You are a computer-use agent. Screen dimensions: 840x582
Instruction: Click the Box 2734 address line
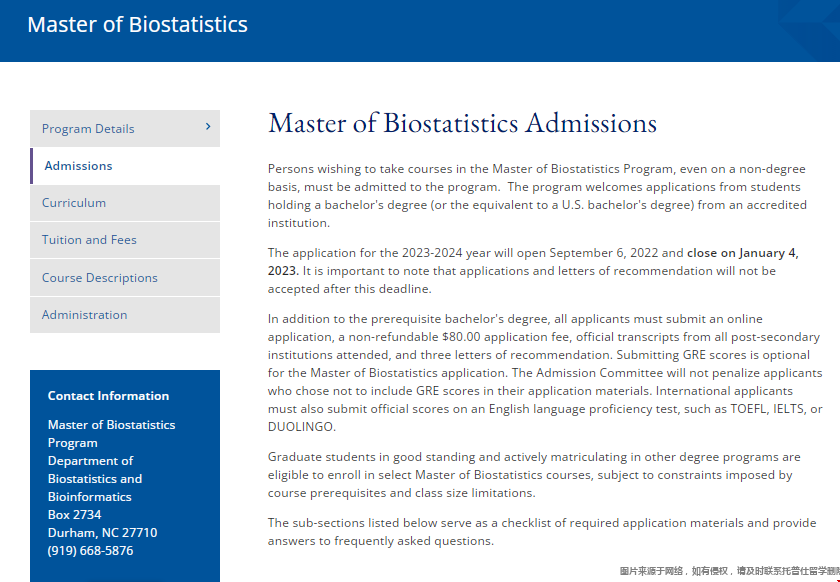coord(74,515)
